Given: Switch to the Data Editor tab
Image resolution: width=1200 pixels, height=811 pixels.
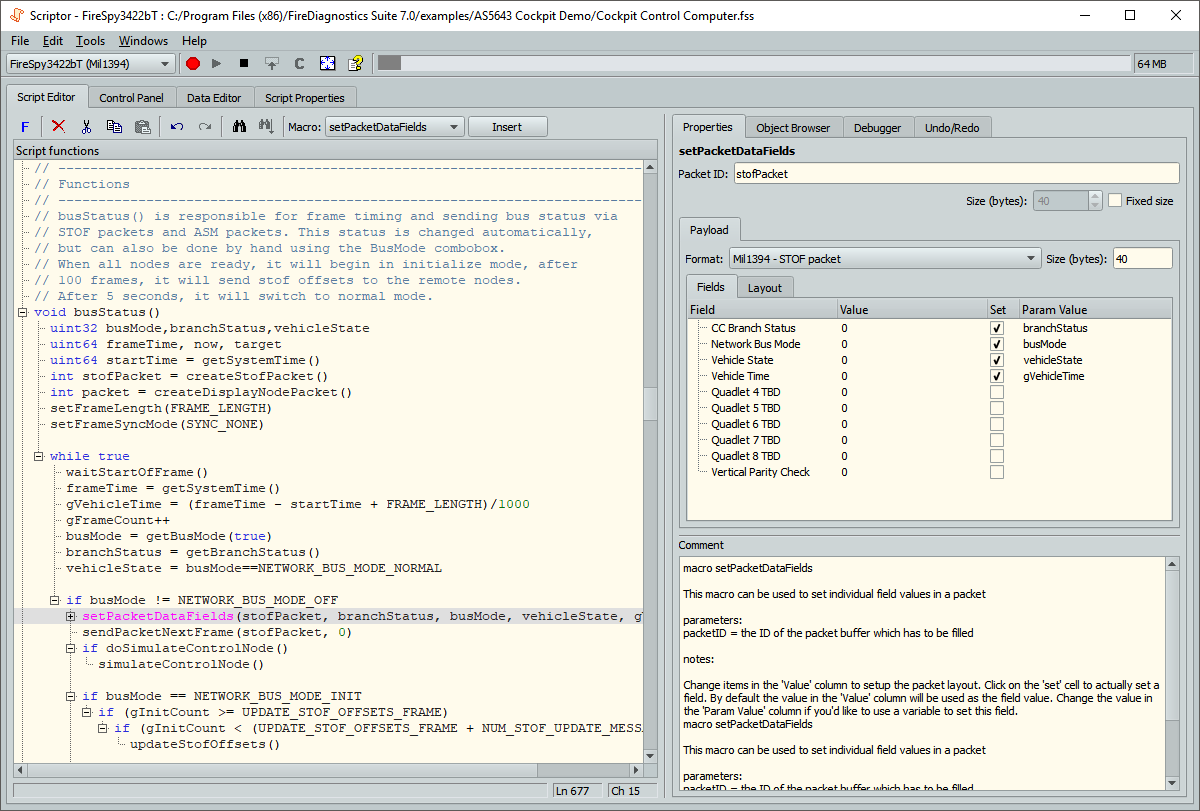Looking at the screenshot, I should point(214,98).
